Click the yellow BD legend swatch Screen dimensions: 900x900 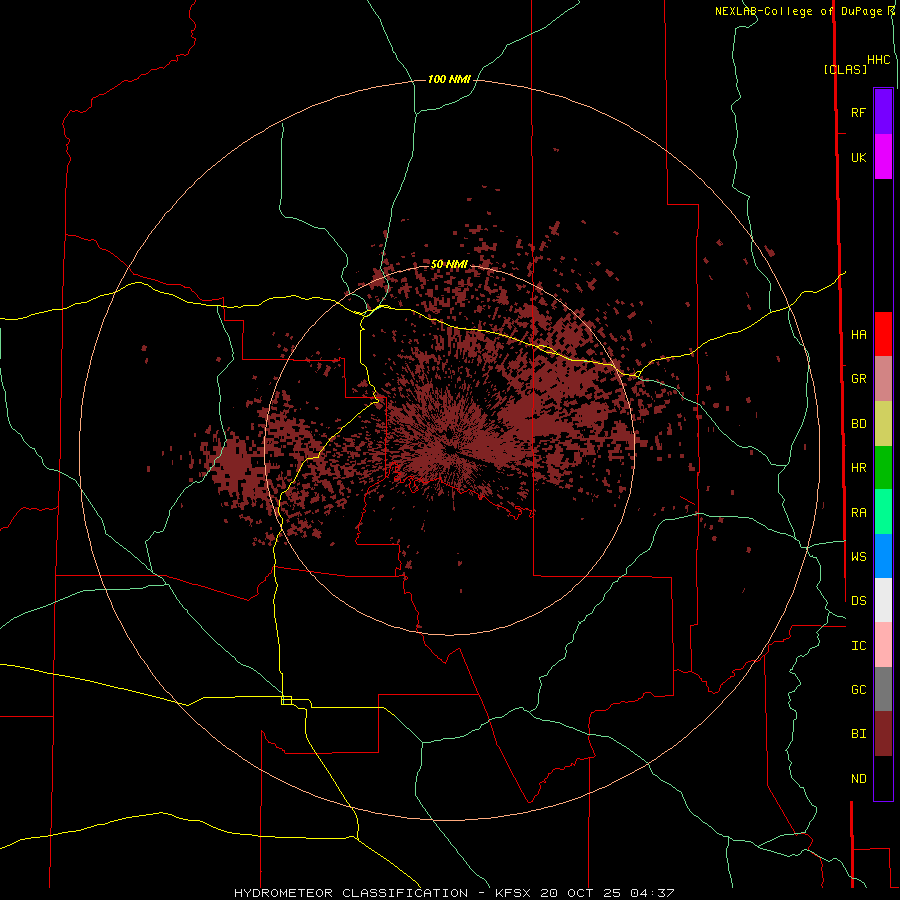pyautogui.click(x=883, y=424)
